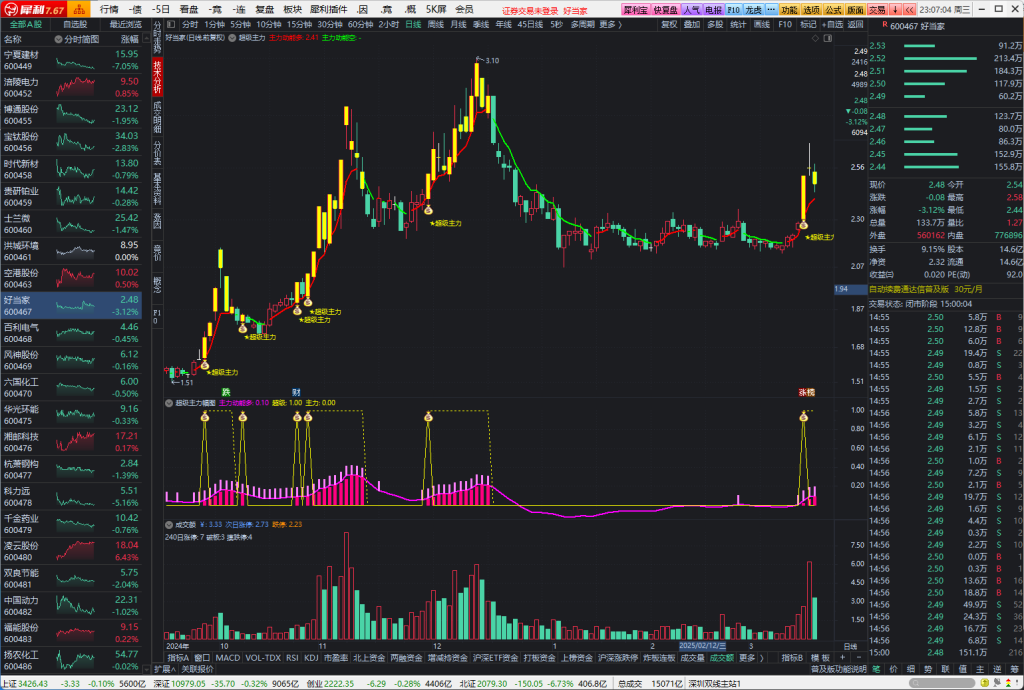
Task: Open the 窗口 window count selector
Action: (202, 658)
